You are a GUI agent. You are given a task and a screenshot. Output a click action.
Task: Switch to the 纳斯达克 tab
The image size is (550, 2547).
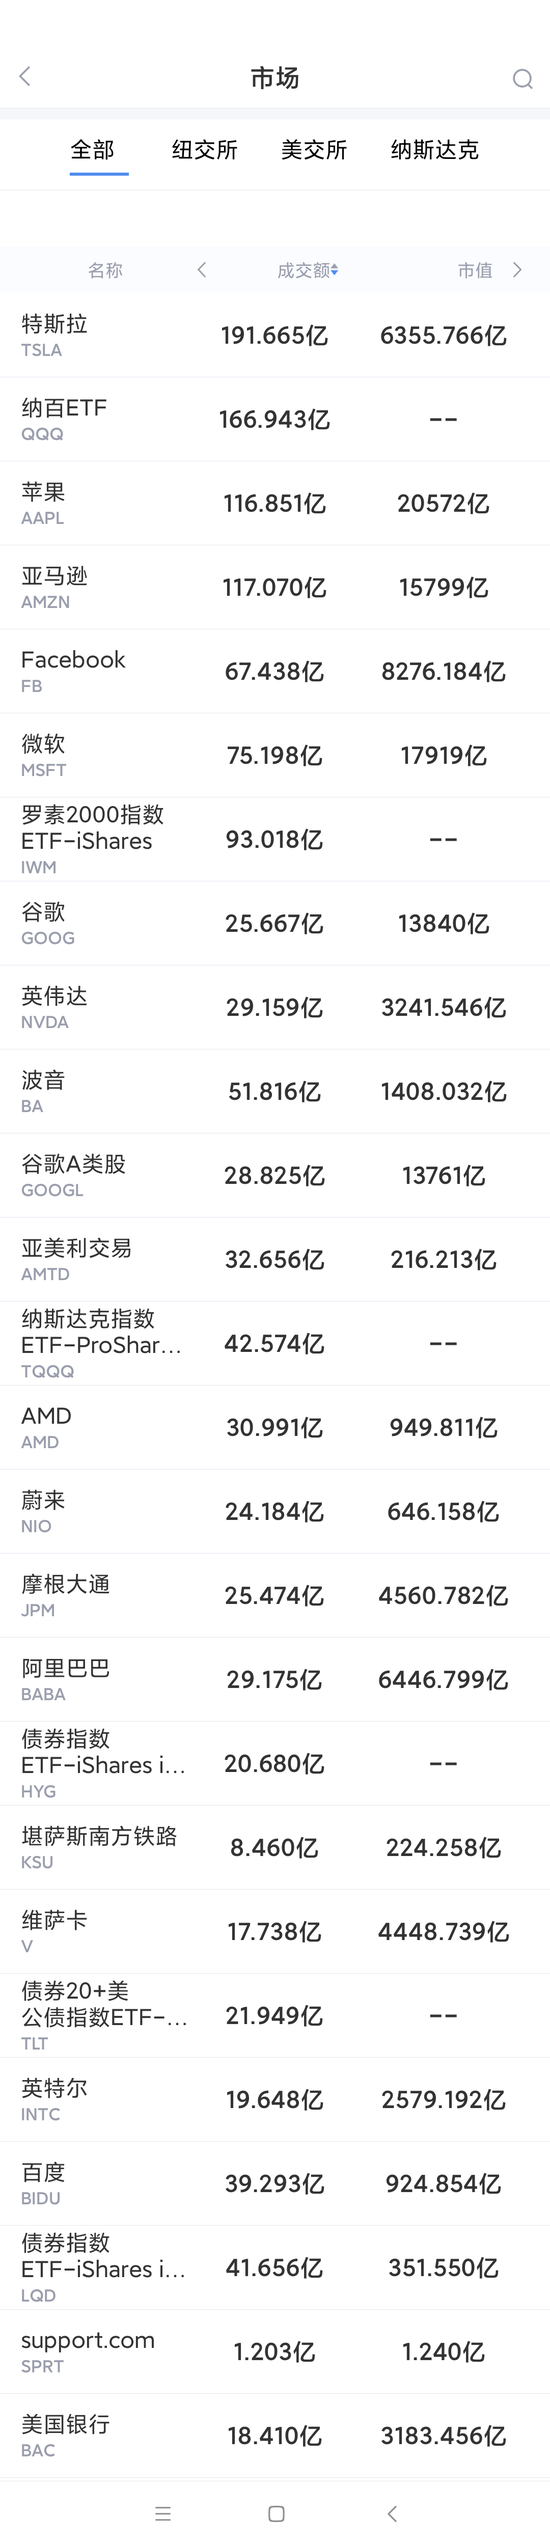coord(435,150)
